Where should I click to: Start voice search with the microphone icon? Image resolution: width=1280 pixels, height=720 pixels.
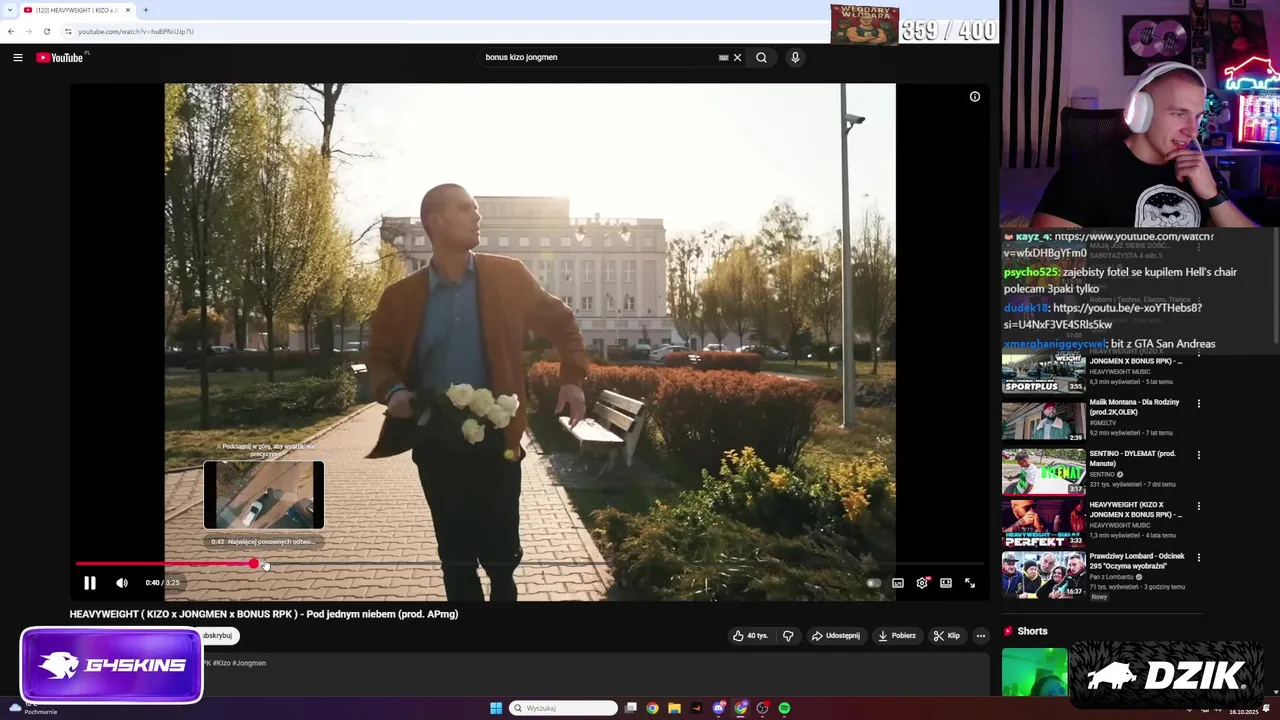(x=795, y=58)
